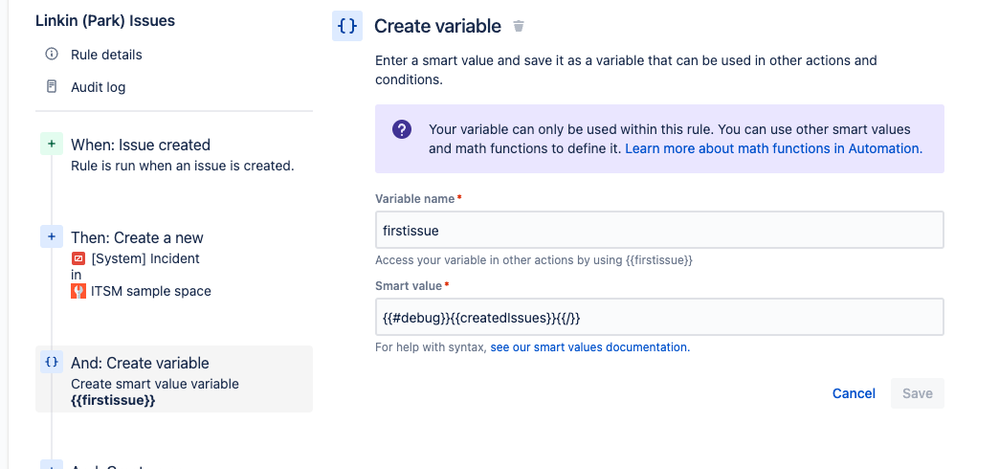Click the large curly braces header icon
This screenshot has height=469, width=999.
(347, 27)
